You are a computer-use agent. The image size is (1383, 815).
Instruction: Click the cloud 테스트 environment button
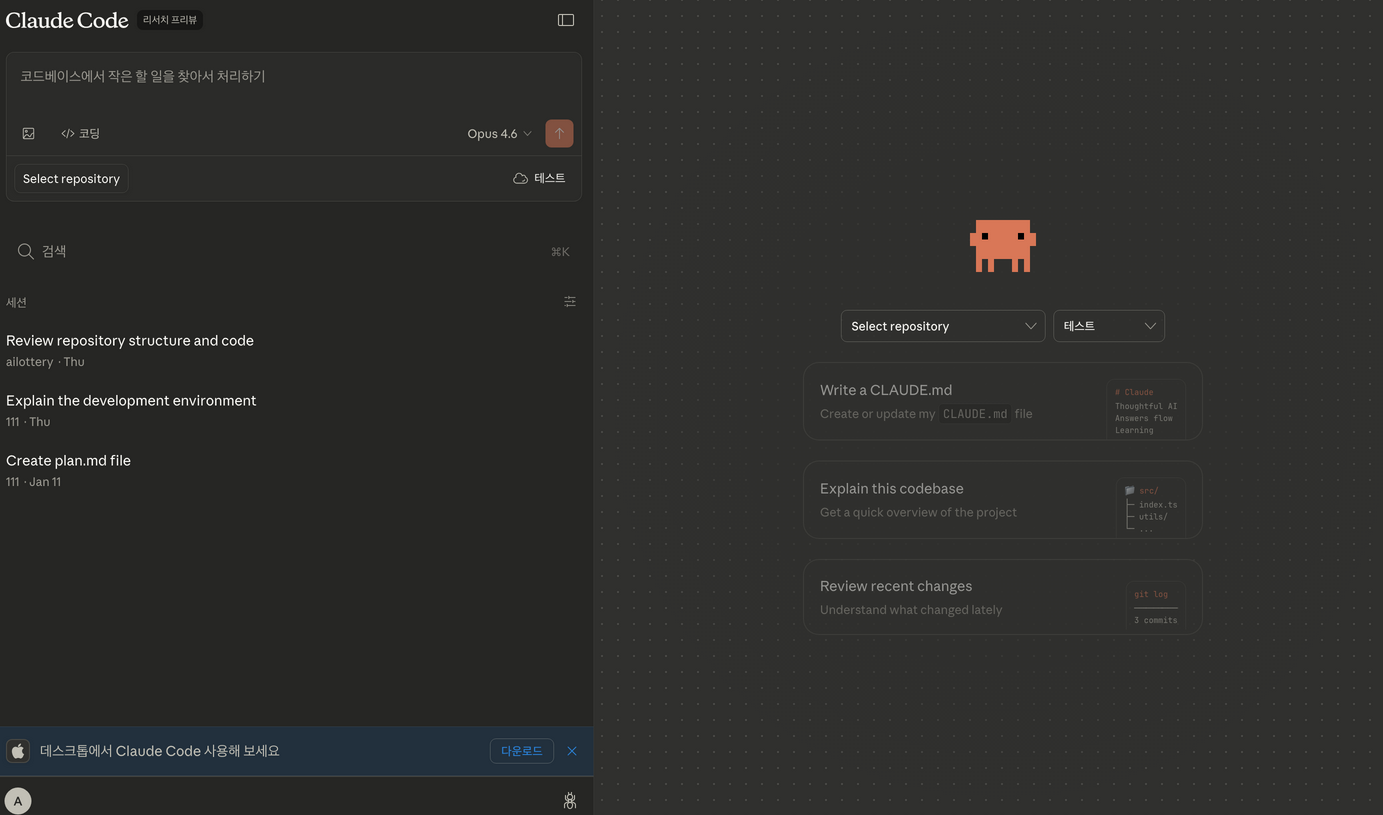click(x=539, y=178)
